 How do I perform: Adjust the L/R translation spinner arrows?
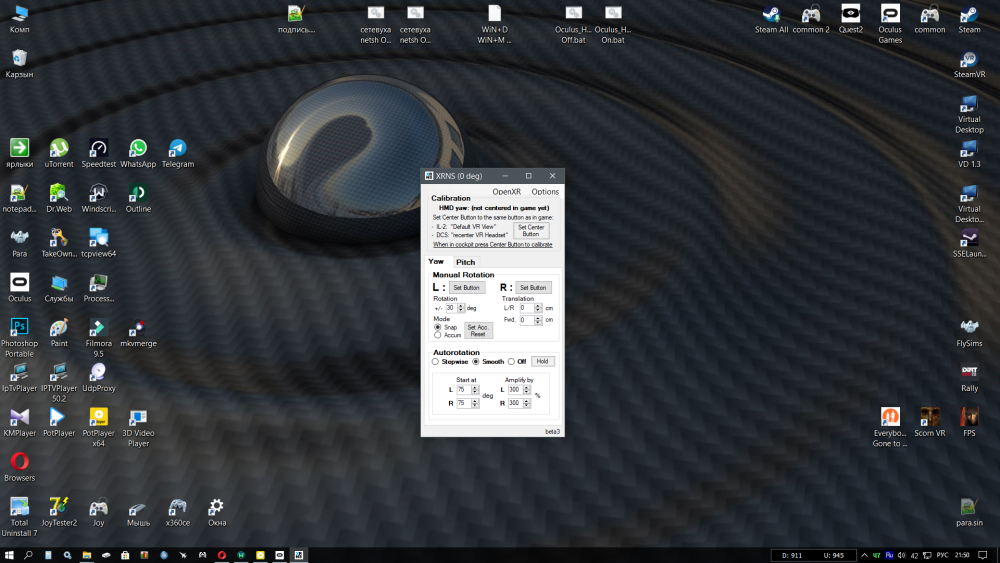click(538, 308)
